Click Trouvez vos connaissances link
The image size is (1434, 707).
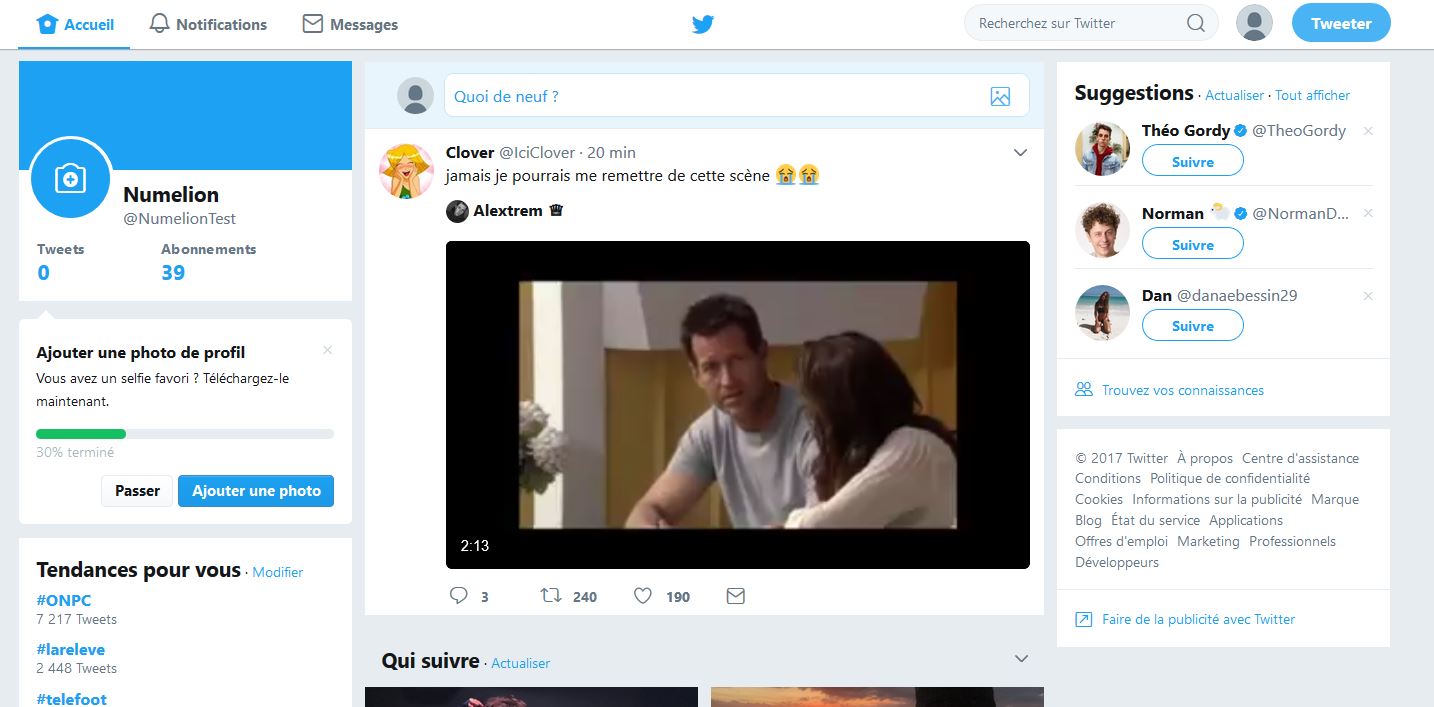coord(1183,390)
